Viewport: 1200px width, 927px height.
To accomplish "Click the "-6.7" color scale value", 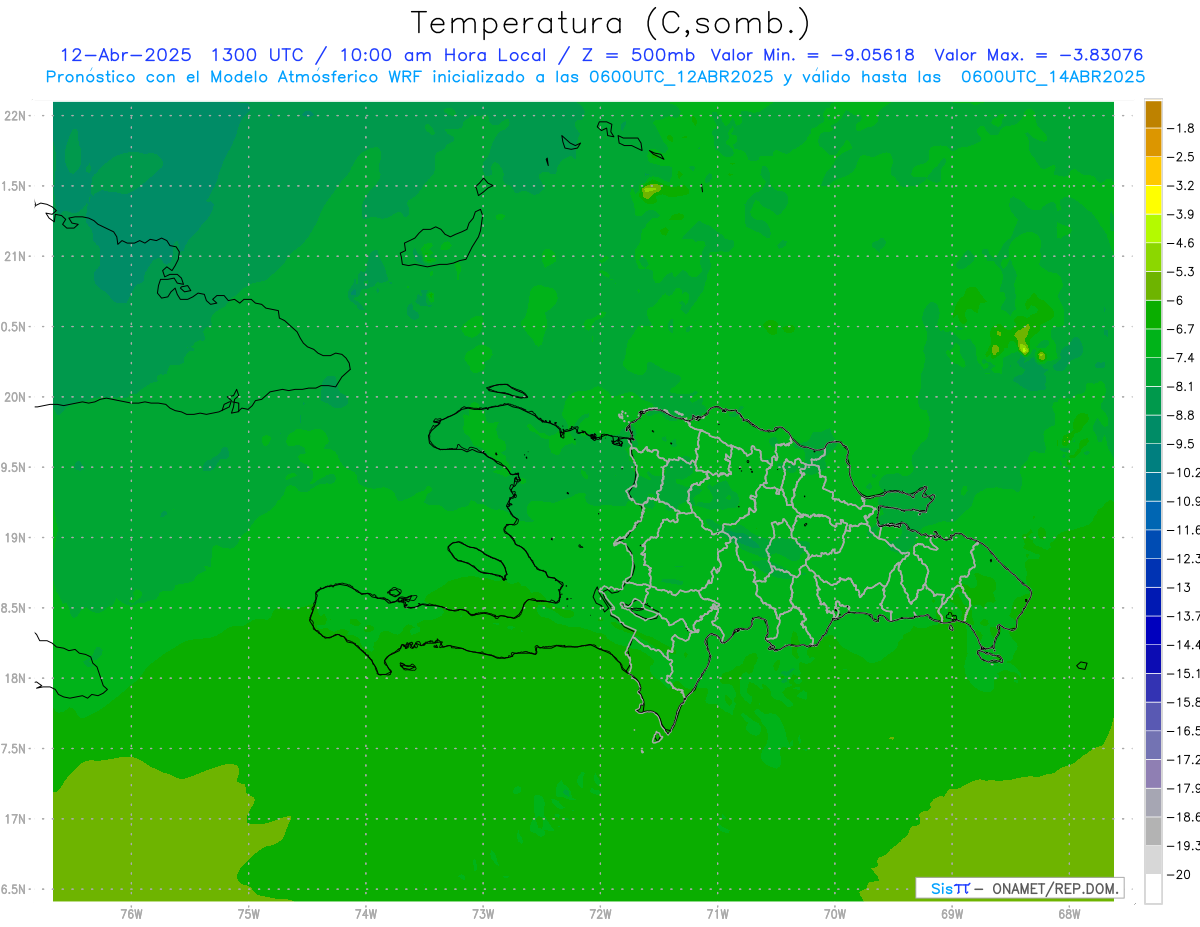I will (x=1182, y=329).
